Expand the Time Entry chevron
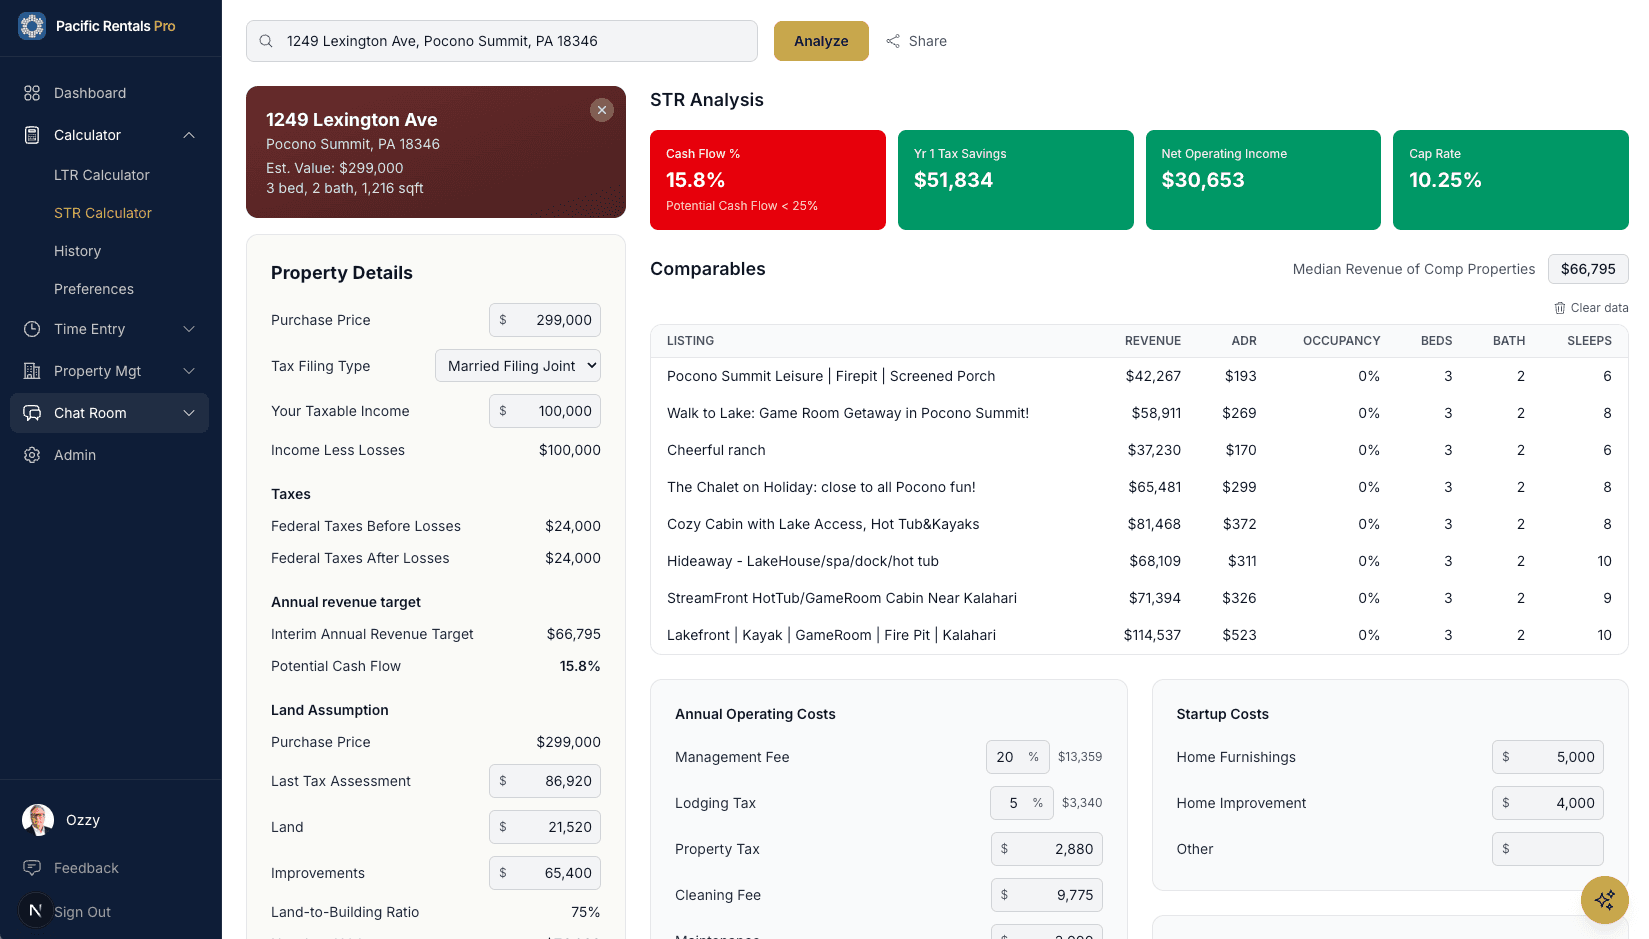 point(189,329)
